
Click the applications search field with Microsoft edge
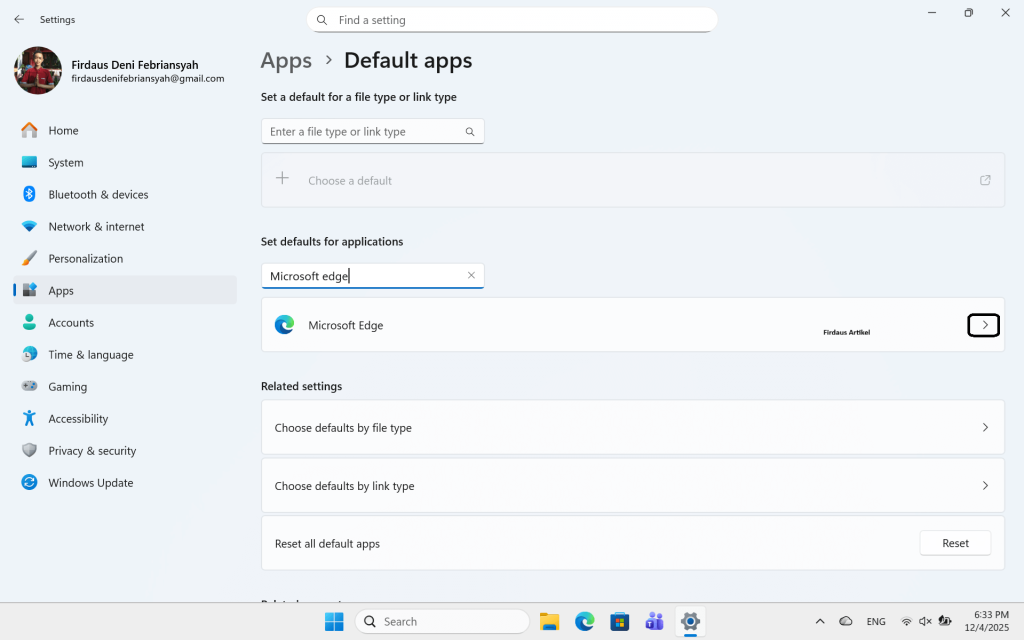[x=372, y=276]
